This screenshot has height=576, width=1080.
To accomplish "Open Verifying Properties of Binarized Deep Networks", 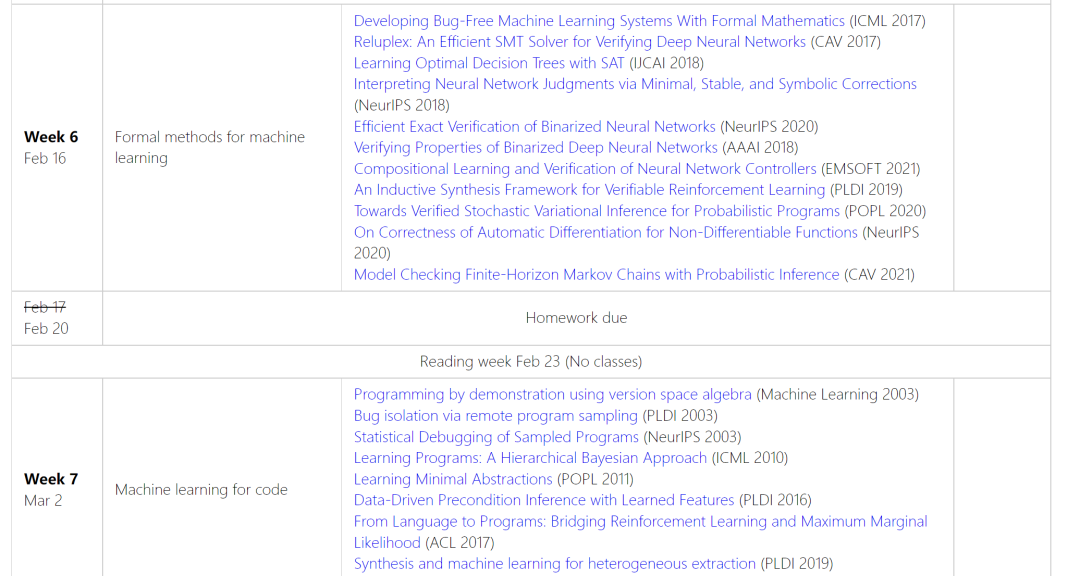I will coord(535,147).
